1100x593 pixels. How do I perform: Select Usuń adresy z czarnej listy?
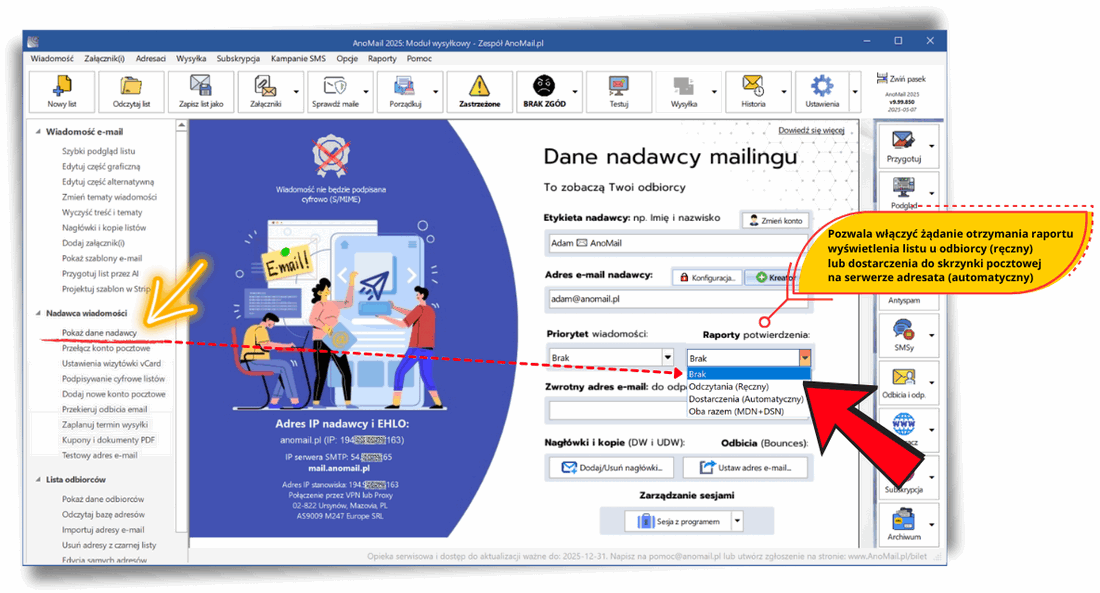109,545
